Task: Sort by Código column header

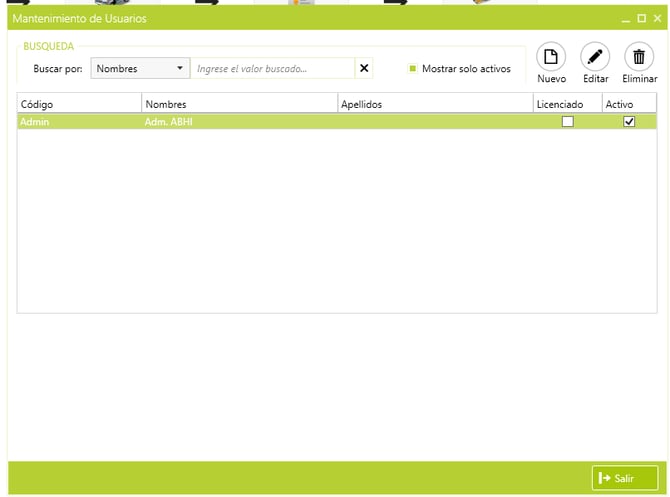Action: (x=79, y=104)
